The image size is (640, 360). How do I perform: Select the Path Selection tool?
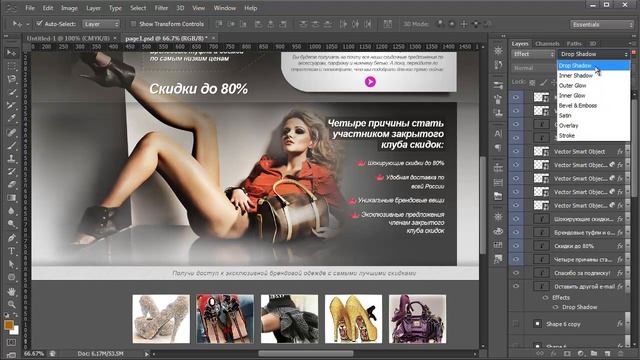11,264
